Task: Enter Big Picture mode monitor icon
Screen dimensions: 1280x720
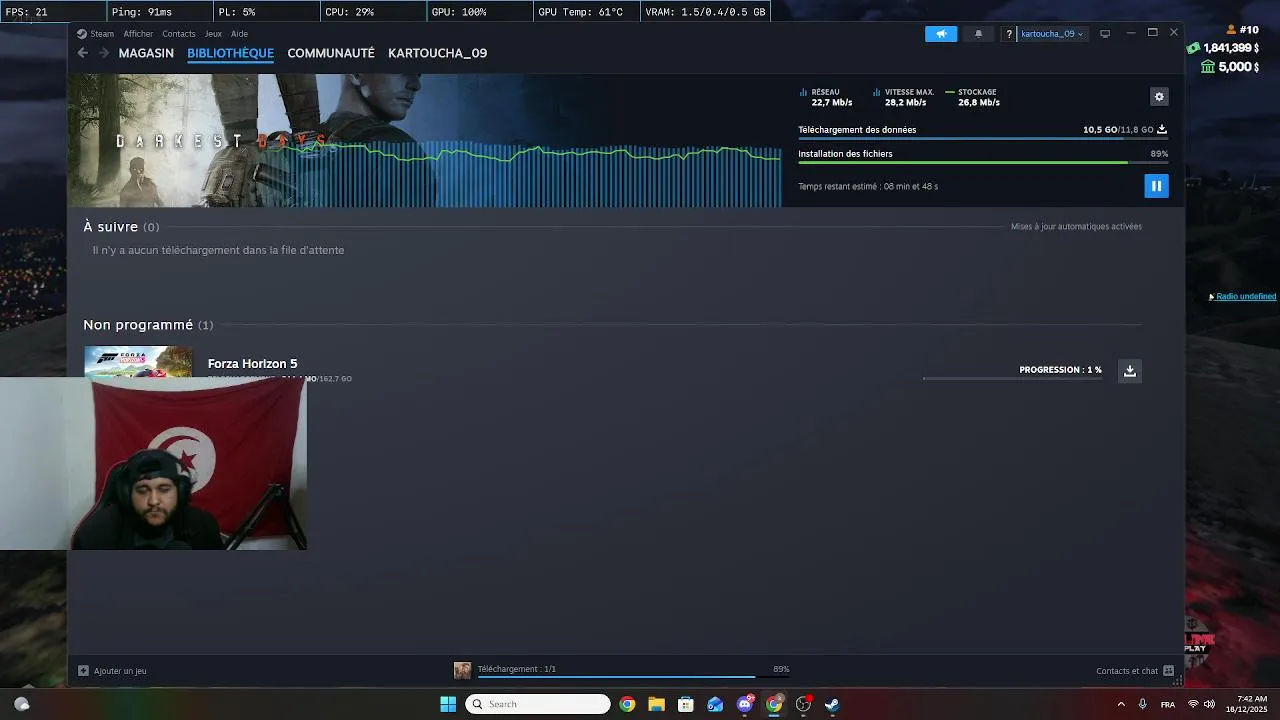Action: click(x=1105, y=34)
